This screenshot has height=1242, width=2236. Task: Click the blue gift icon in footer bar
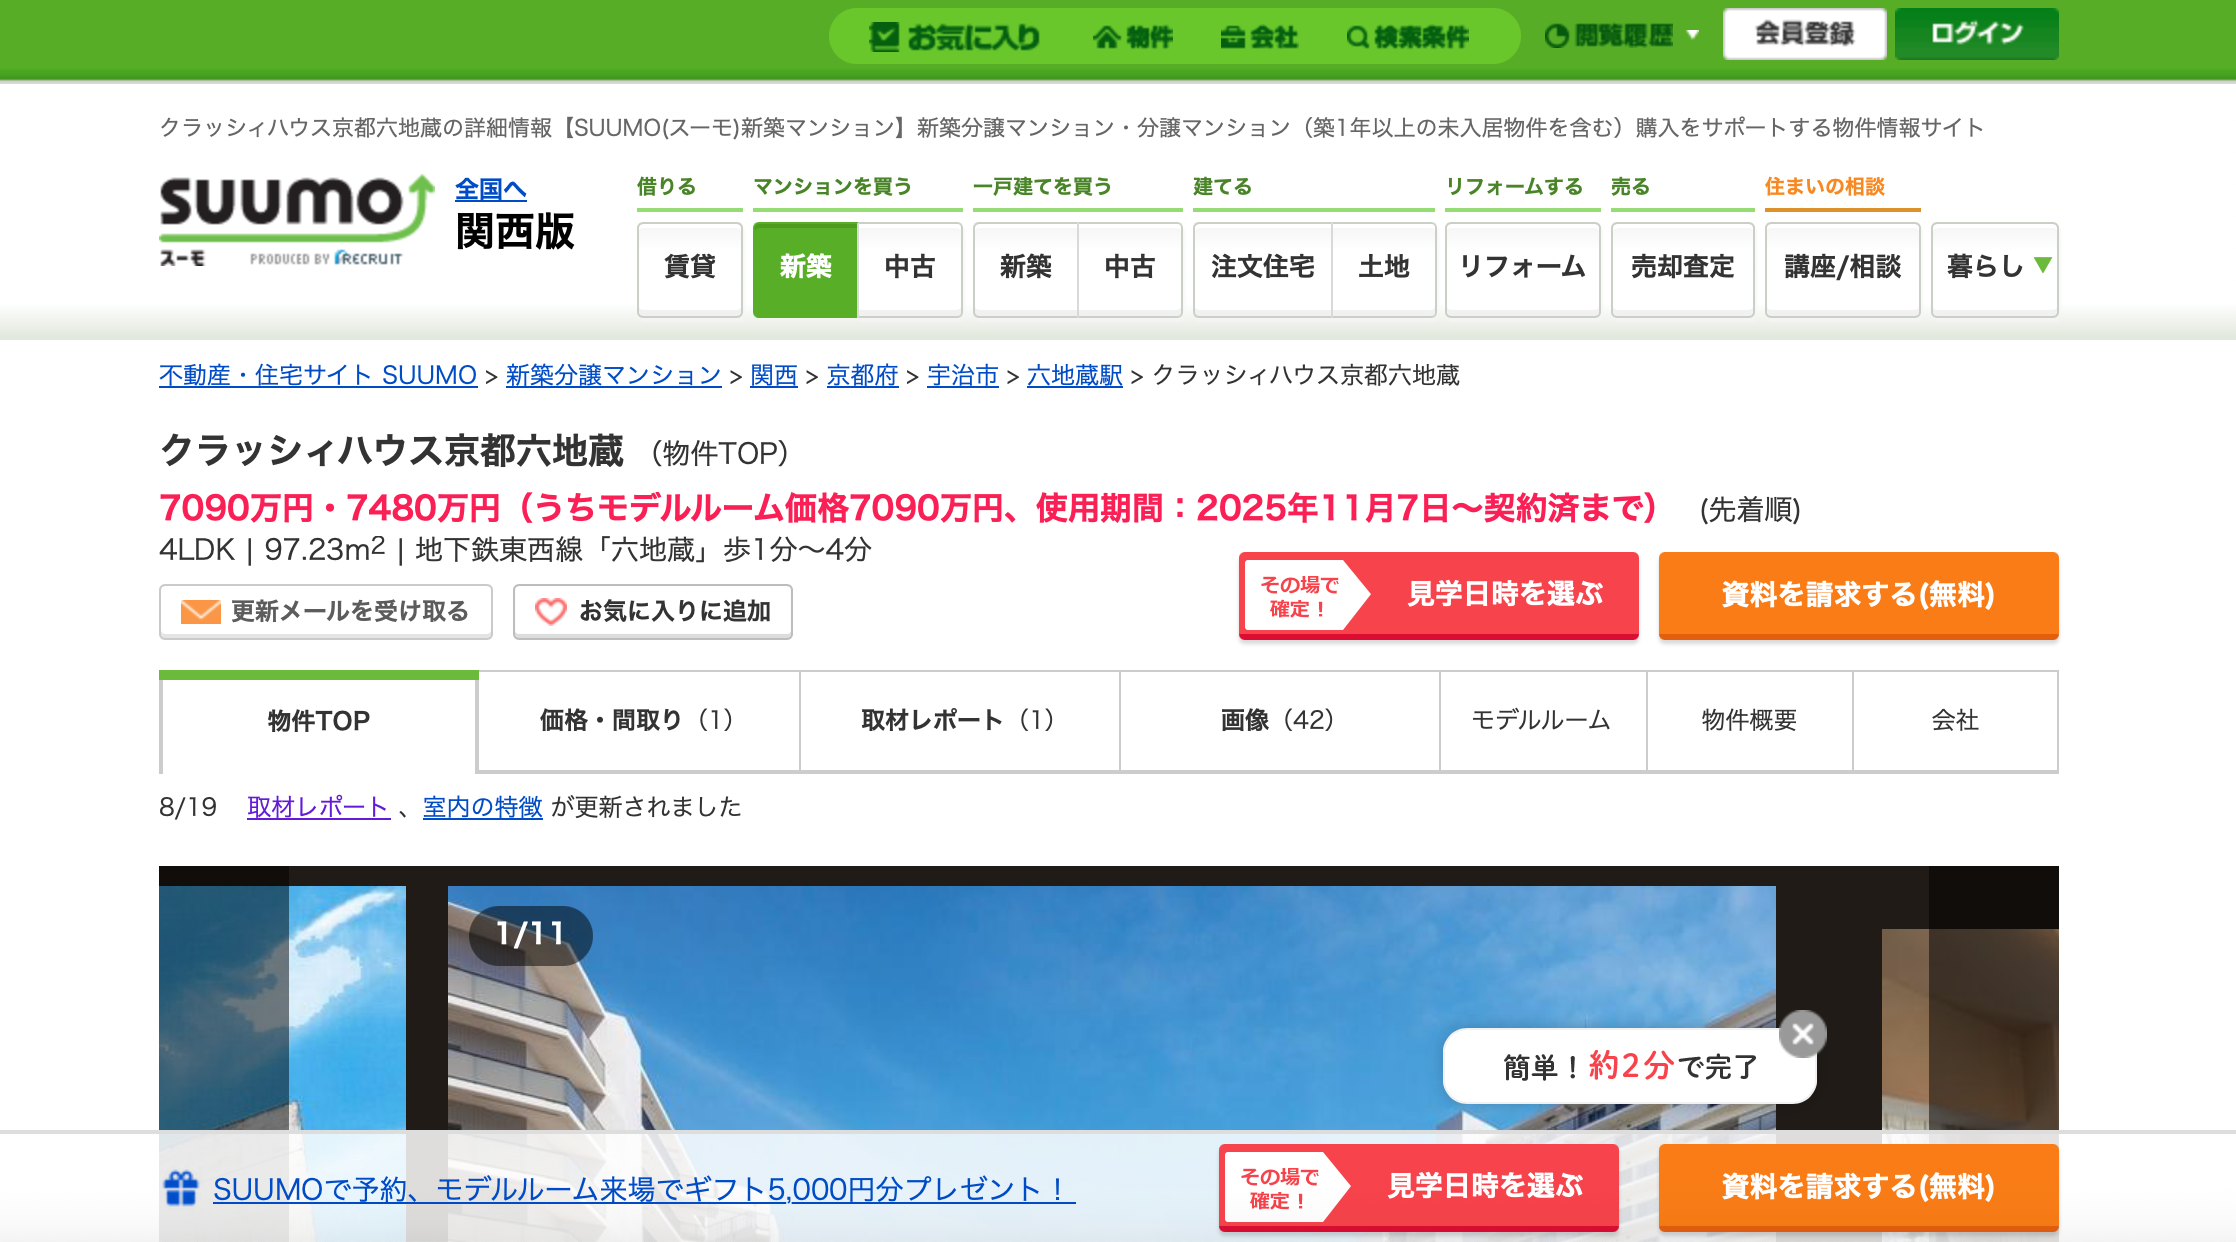181,1188
